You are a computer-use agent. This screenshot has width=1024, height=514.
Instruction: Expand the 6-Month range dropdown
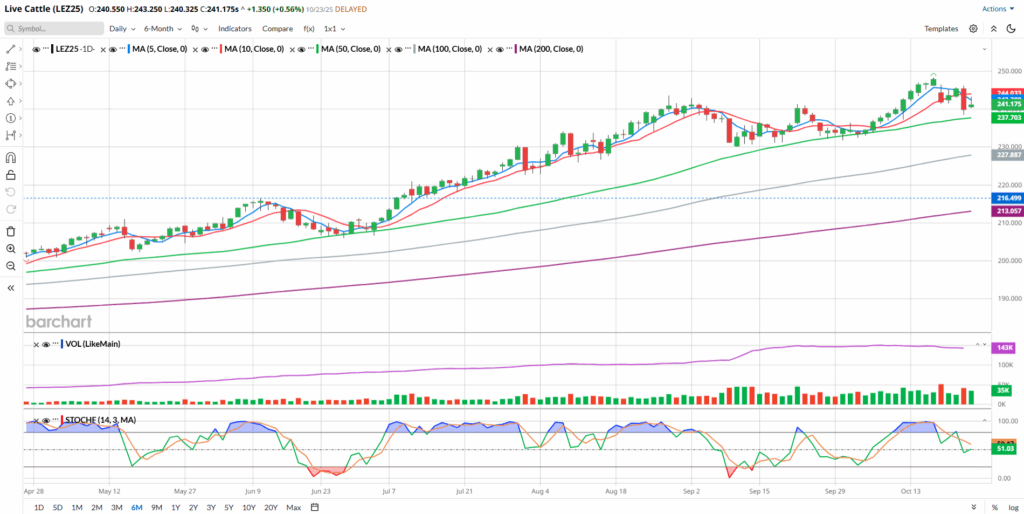[x=163, y=29]
